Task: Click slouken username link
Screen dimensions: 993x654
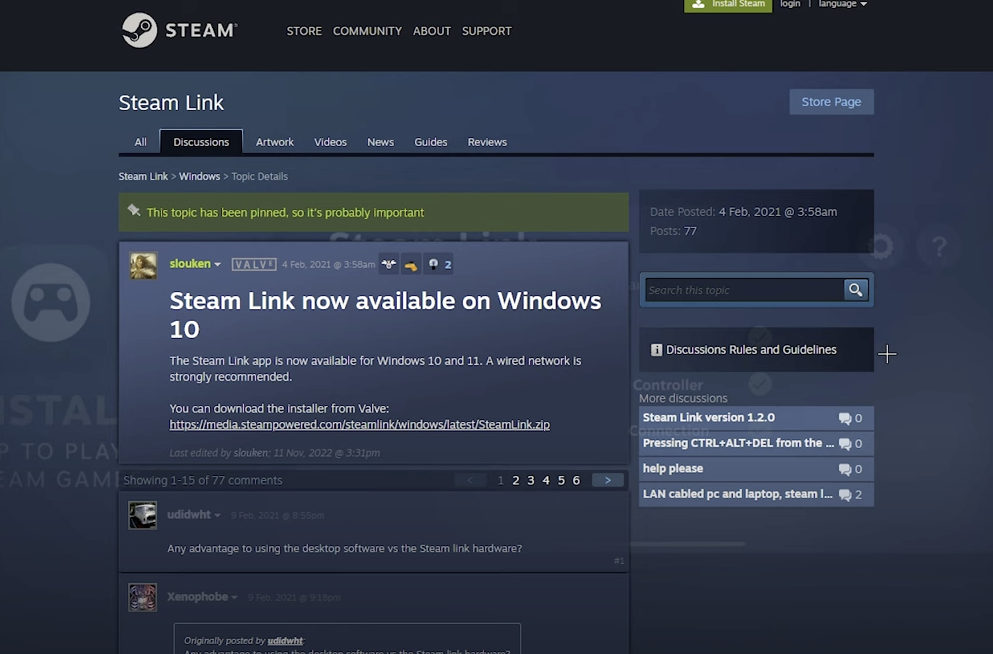Action: click(x=190, y=264)
